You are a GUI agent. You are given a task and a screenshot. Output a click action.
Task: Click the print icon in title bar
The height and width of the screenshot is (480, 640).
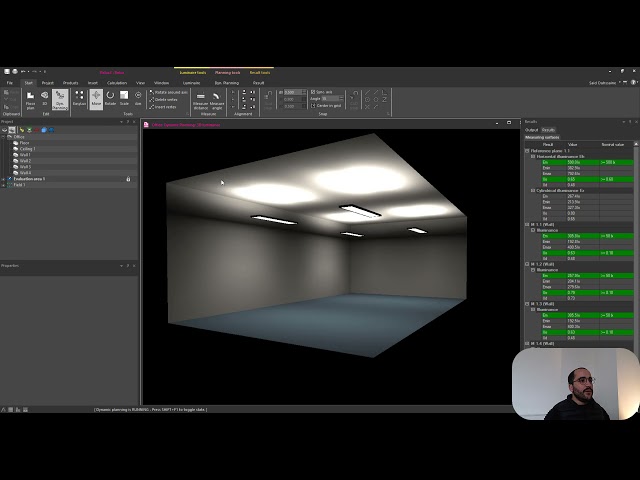(x=15, y=71)
